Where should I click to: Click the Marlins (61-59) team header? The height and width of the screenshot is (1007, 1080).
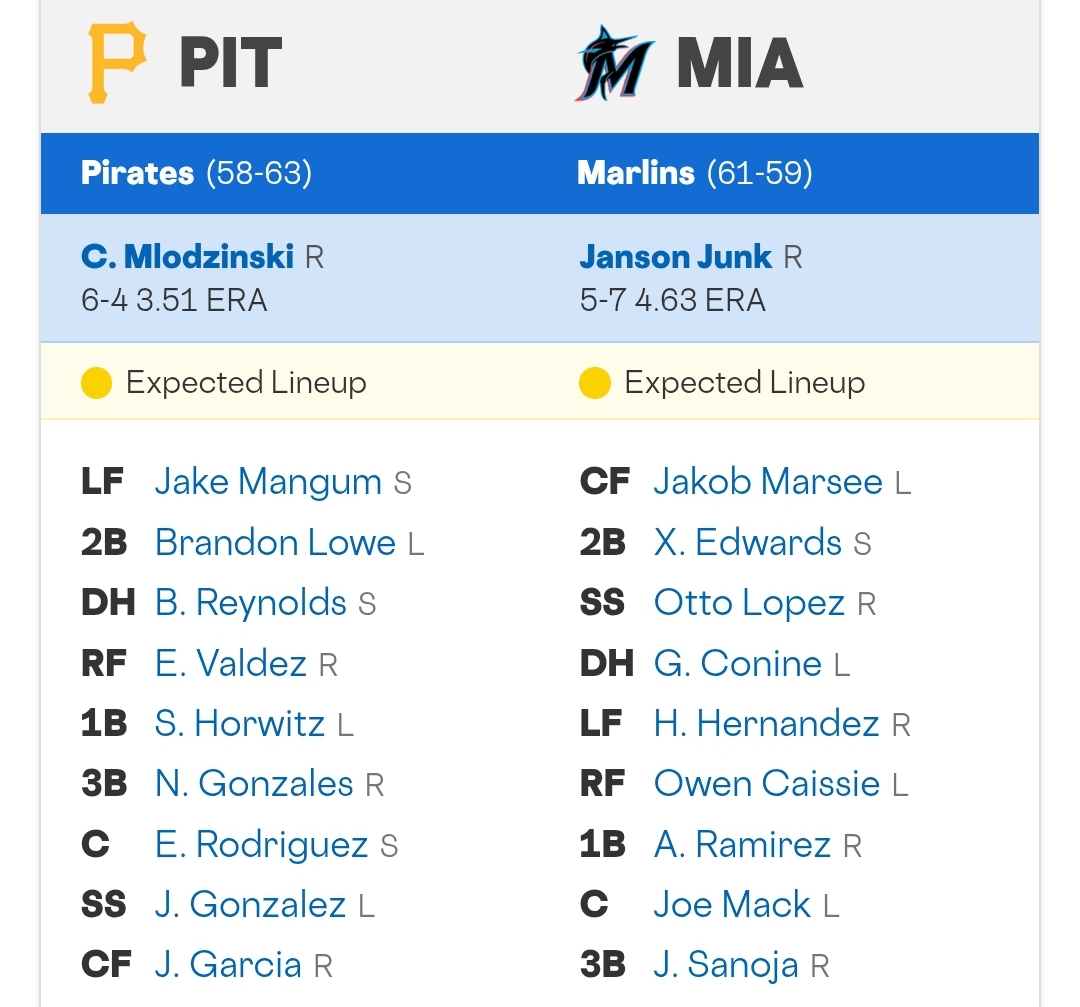(x=695, y=172)
